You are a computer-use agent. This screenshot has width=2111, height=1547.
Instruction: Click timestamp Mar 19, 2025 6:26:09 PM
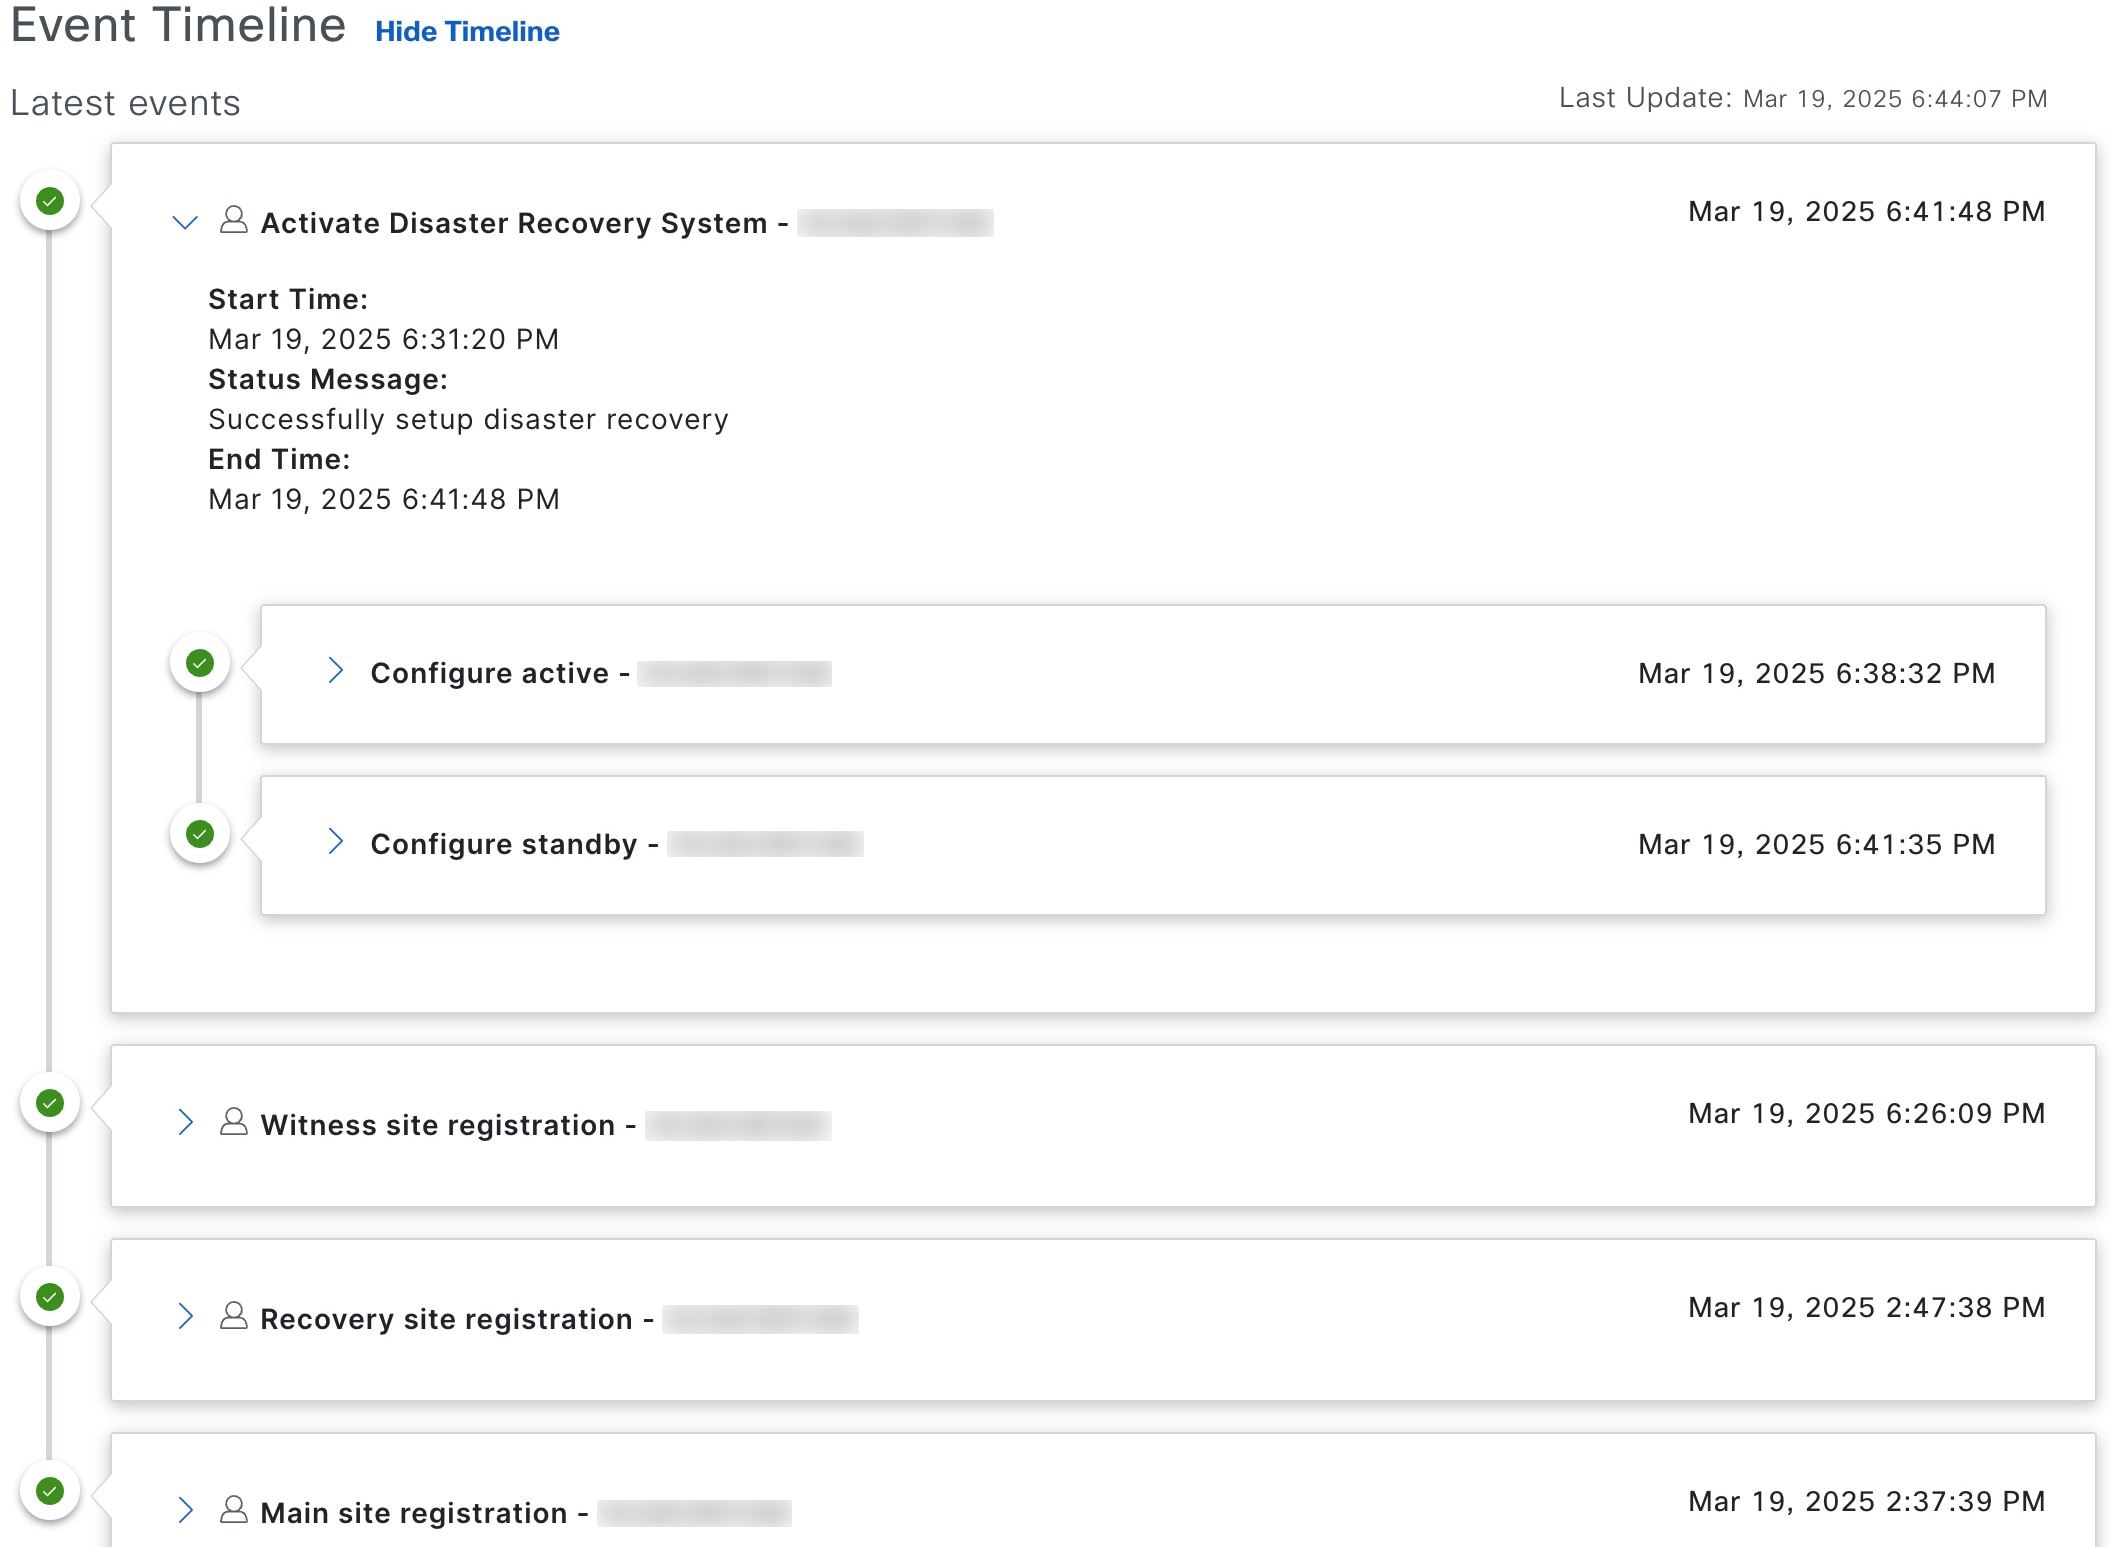[1866, 1113]
